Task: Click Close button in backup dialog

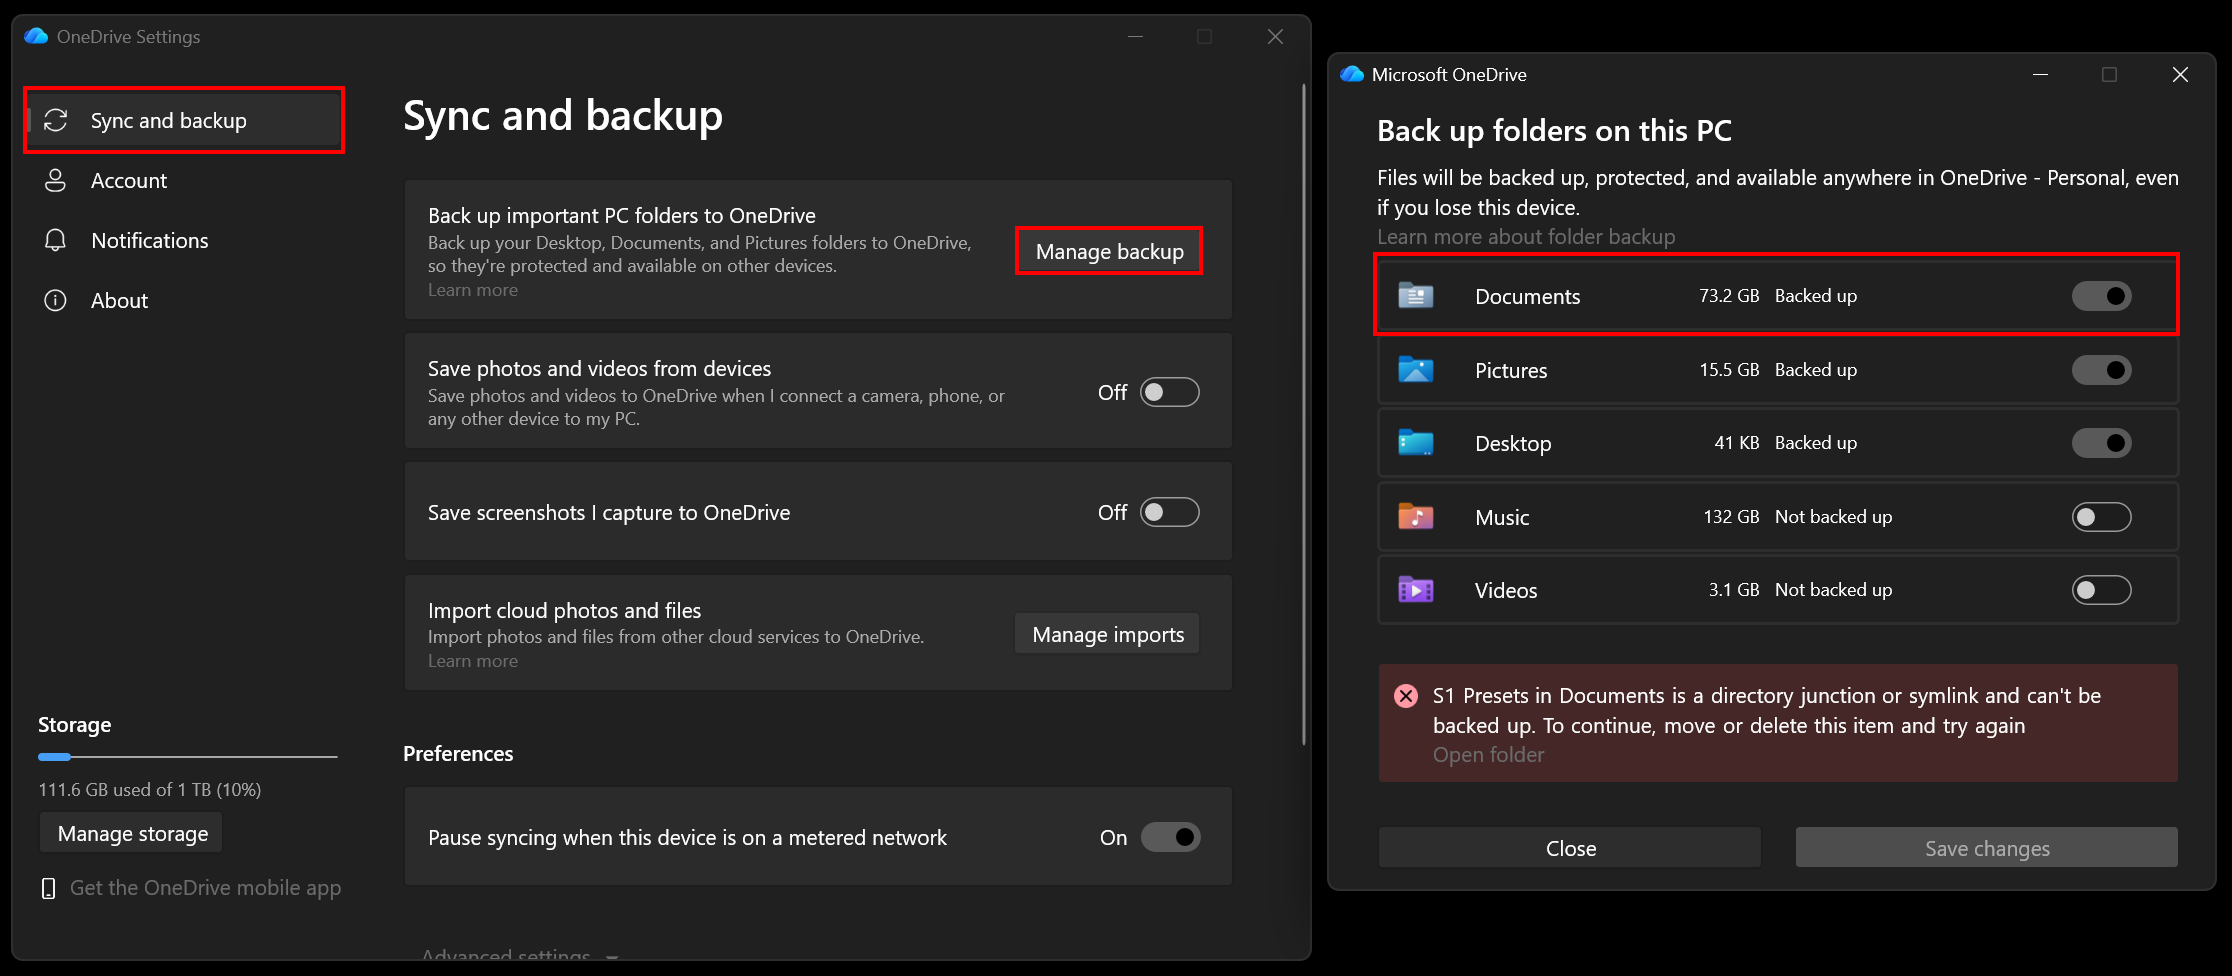Action: 1570,848
